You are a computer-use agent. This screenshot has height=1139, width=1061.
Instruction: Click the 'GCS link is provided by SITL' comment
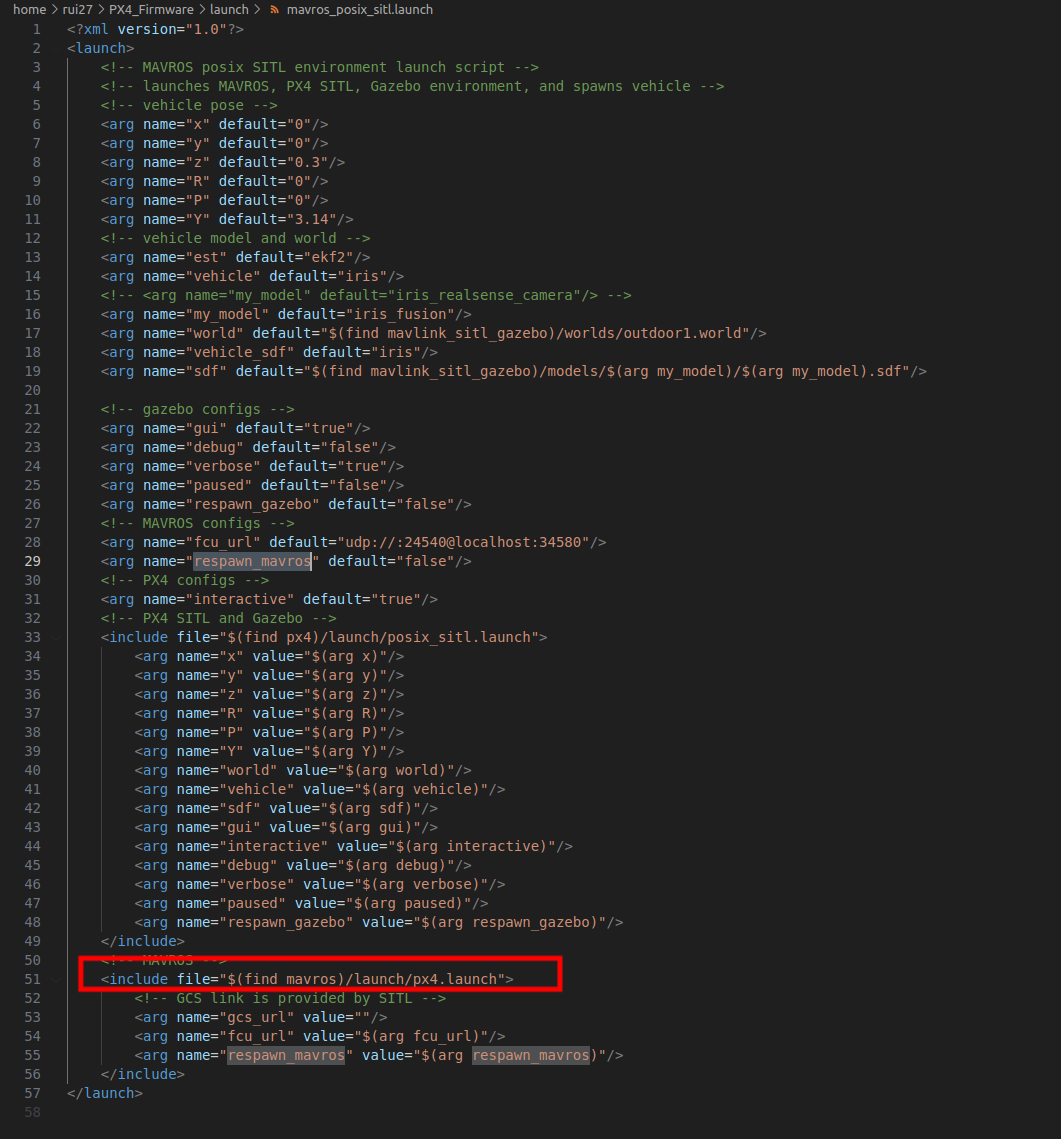tap(290, 998)
